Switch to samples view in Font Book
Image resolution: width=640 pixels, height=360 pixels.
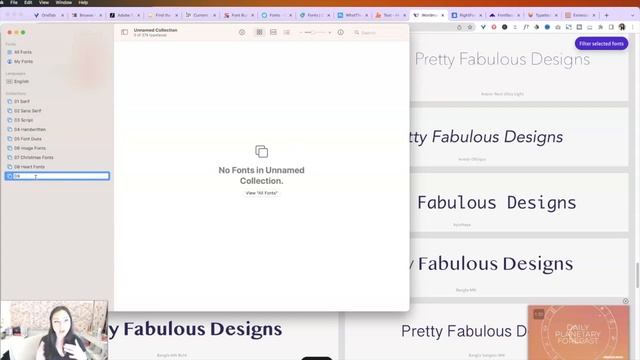click(x=273, y=32)
